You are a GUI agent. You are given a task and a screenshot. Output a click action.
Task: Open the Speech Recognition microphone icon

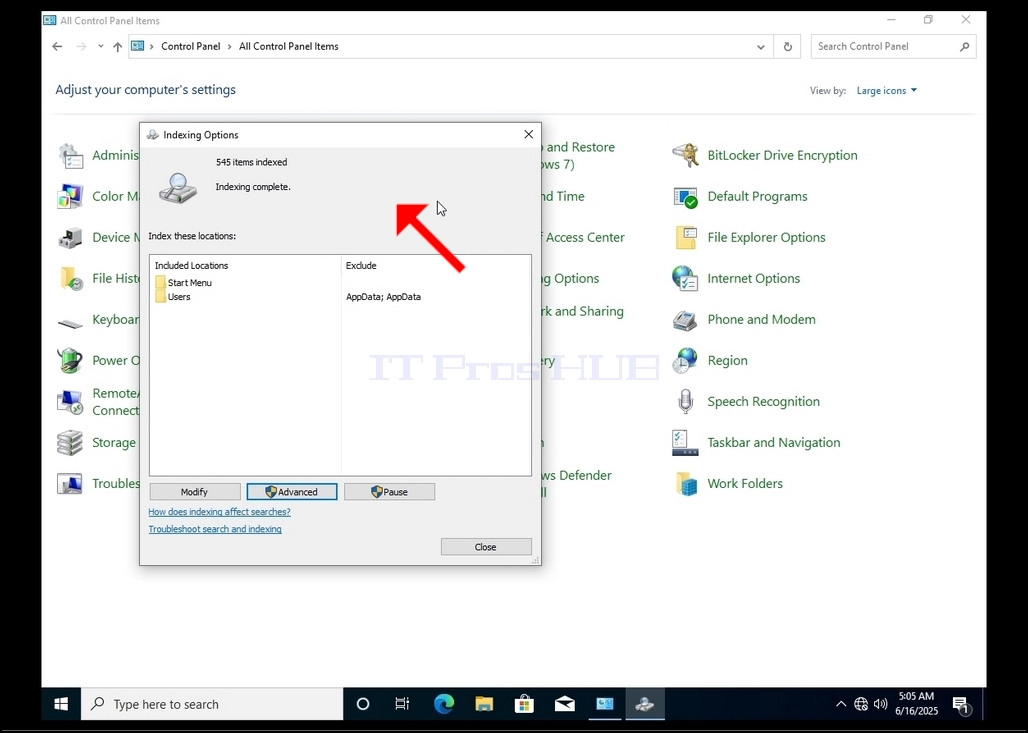[x=685, y=401]
